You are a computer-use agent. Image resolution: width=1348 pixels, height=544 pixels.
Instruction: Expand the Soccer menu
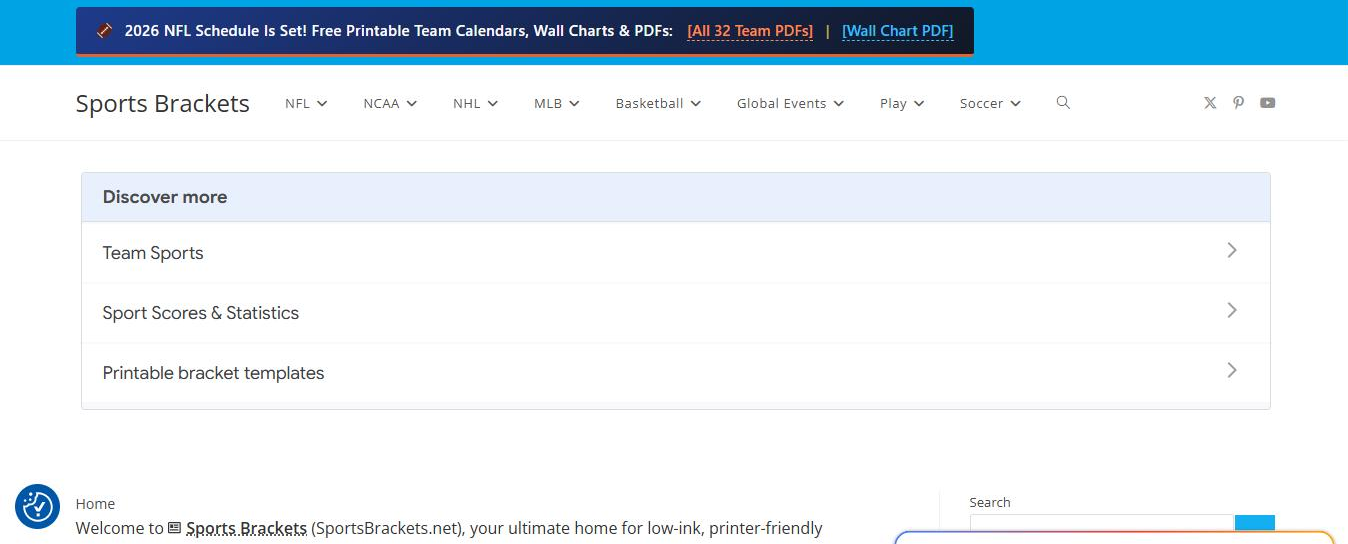[x=990, y=103]
